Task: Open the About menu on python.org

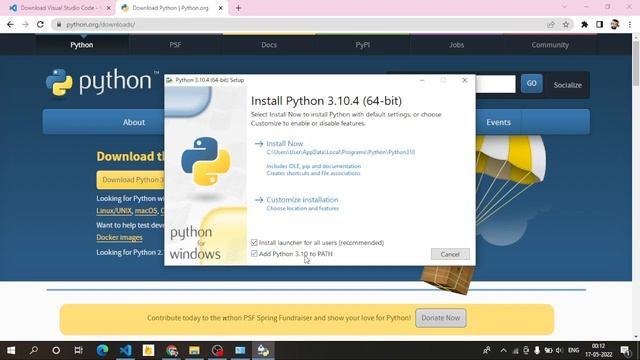Action: pos(134,122)
